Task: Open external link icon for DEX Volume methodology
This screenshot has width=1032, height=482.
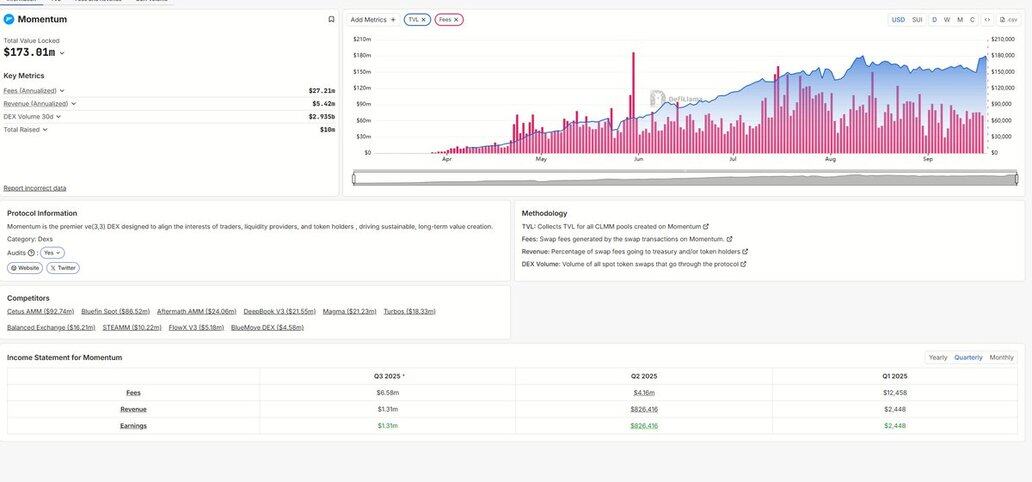Action: [x=743, y=264]
